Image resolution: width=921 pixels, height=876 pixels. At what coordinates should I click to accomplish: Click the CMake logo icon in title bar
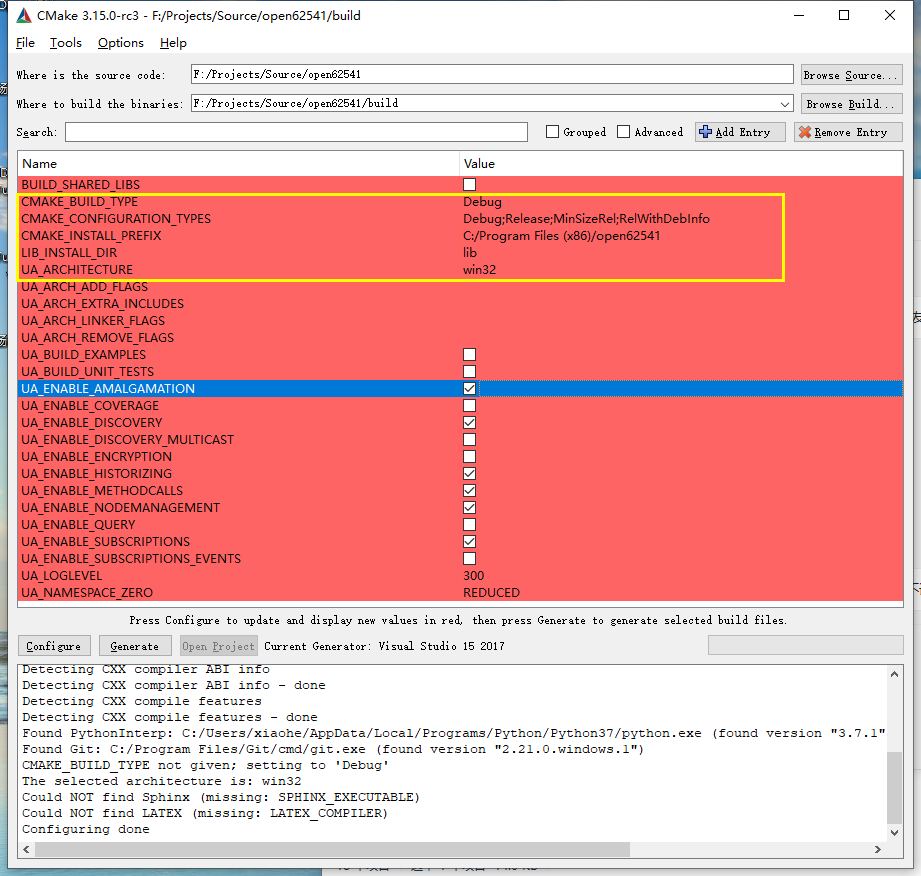tap(23, 16)
